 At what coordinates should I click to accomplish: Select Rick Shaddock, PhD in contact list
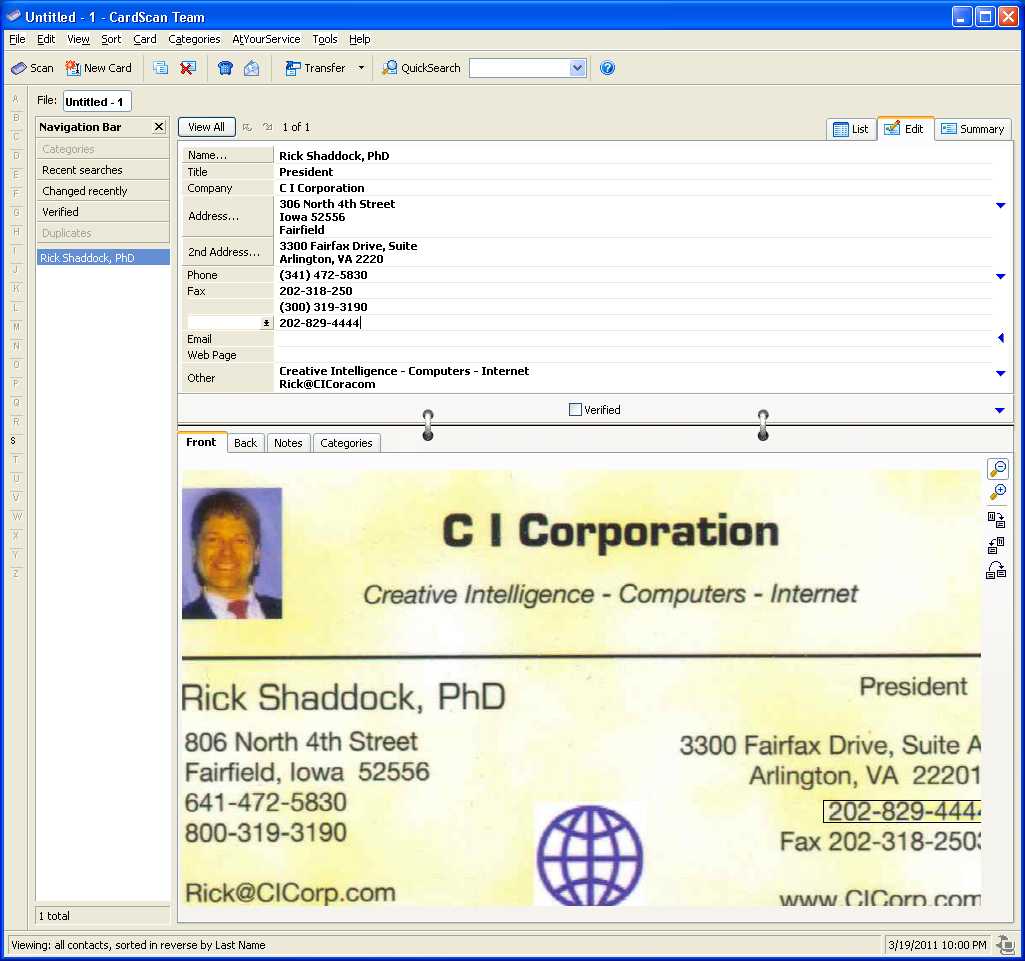pos(103,258)
